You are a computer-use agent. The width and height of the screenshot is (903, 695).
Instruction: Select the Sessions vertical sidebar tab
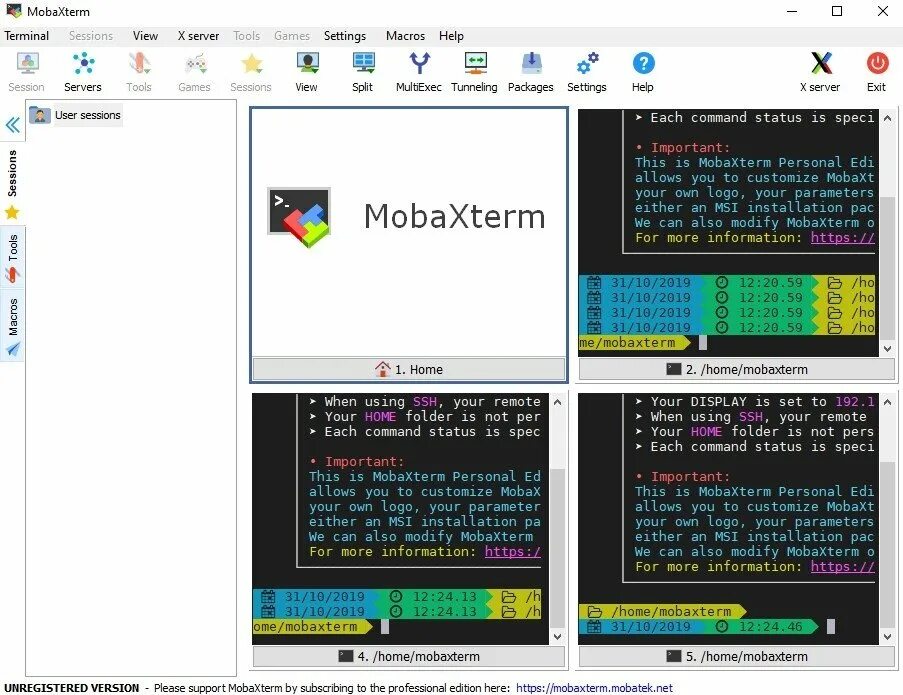pyautogui.click(x=12, y=184)
